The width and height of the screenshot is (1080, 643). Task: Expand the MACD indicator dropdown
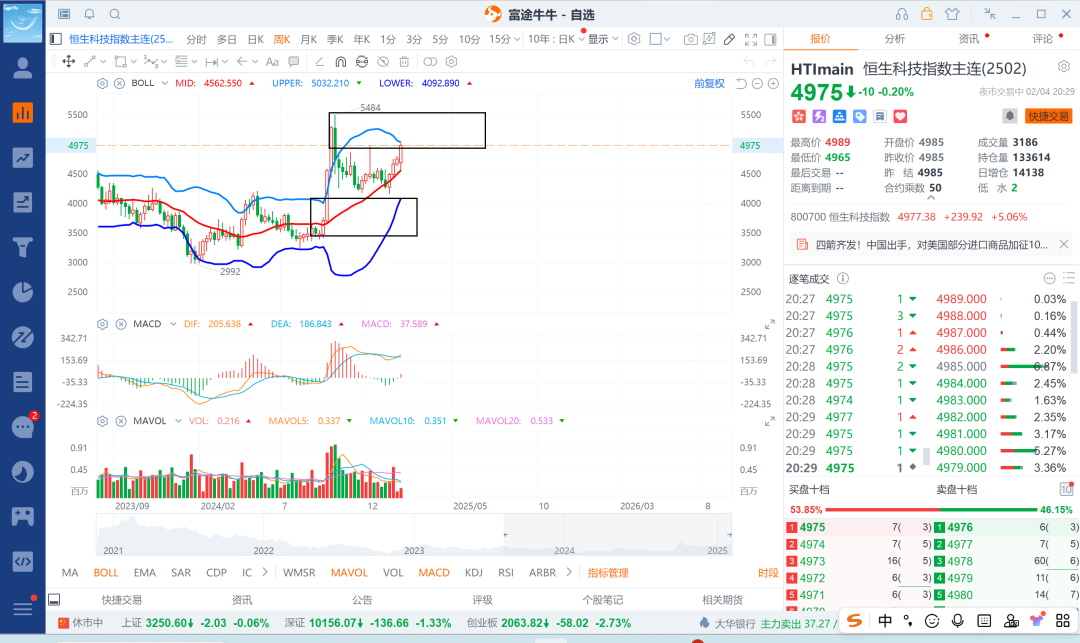pos(173,324)
